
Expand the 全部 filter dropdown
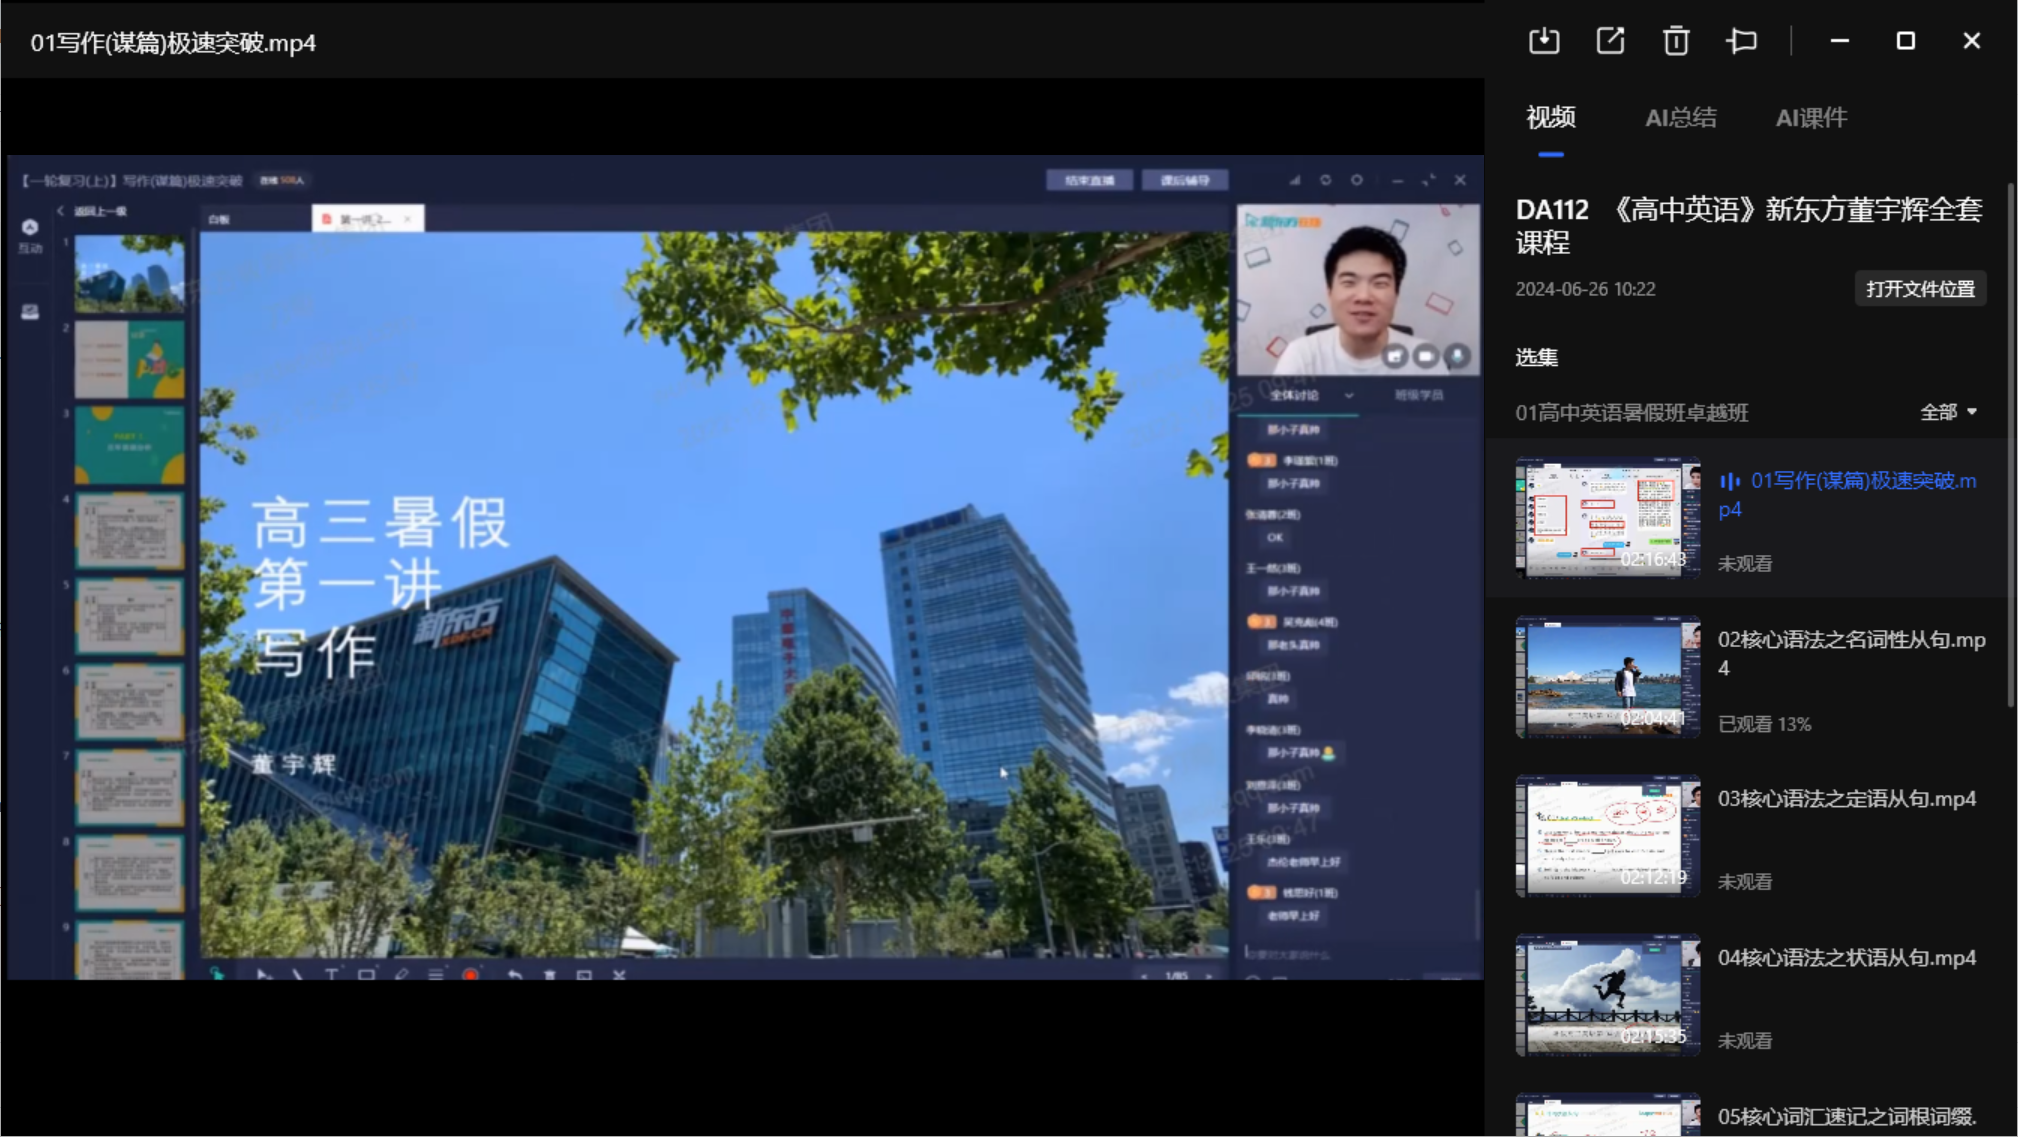point(1949,412)
